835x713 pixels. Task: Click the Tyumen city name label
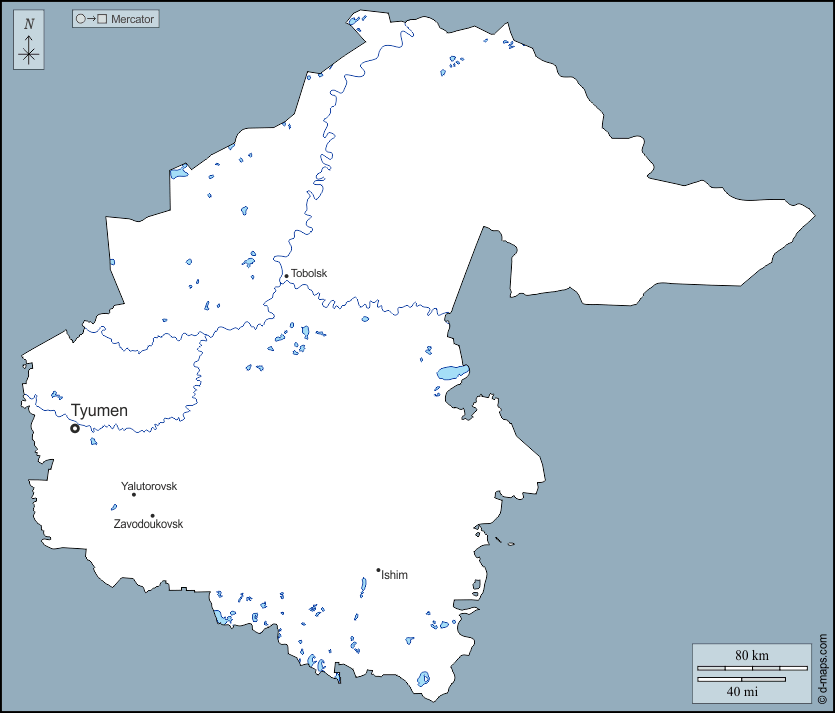tap(99, 410)
